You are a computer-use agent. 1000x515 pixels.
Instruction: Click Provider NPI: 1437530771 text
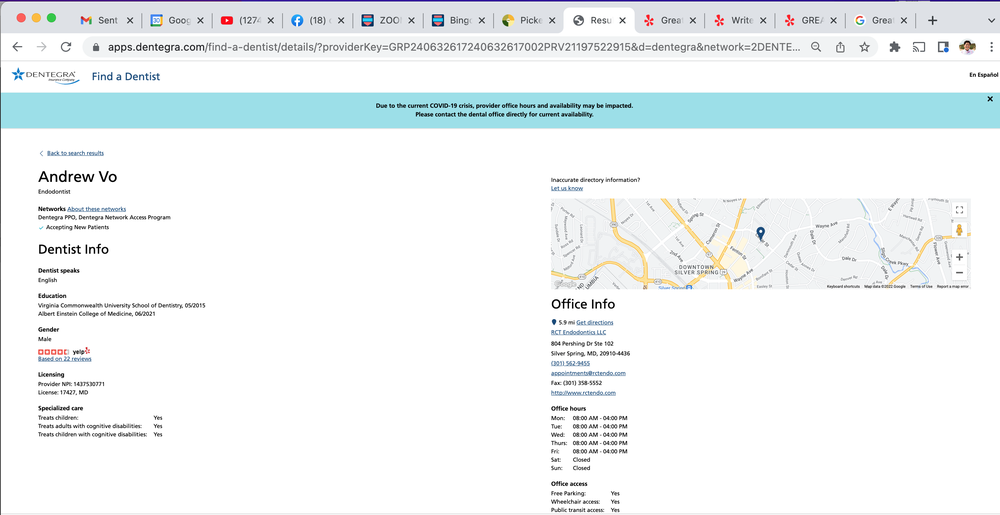click(x=71, y=384)
